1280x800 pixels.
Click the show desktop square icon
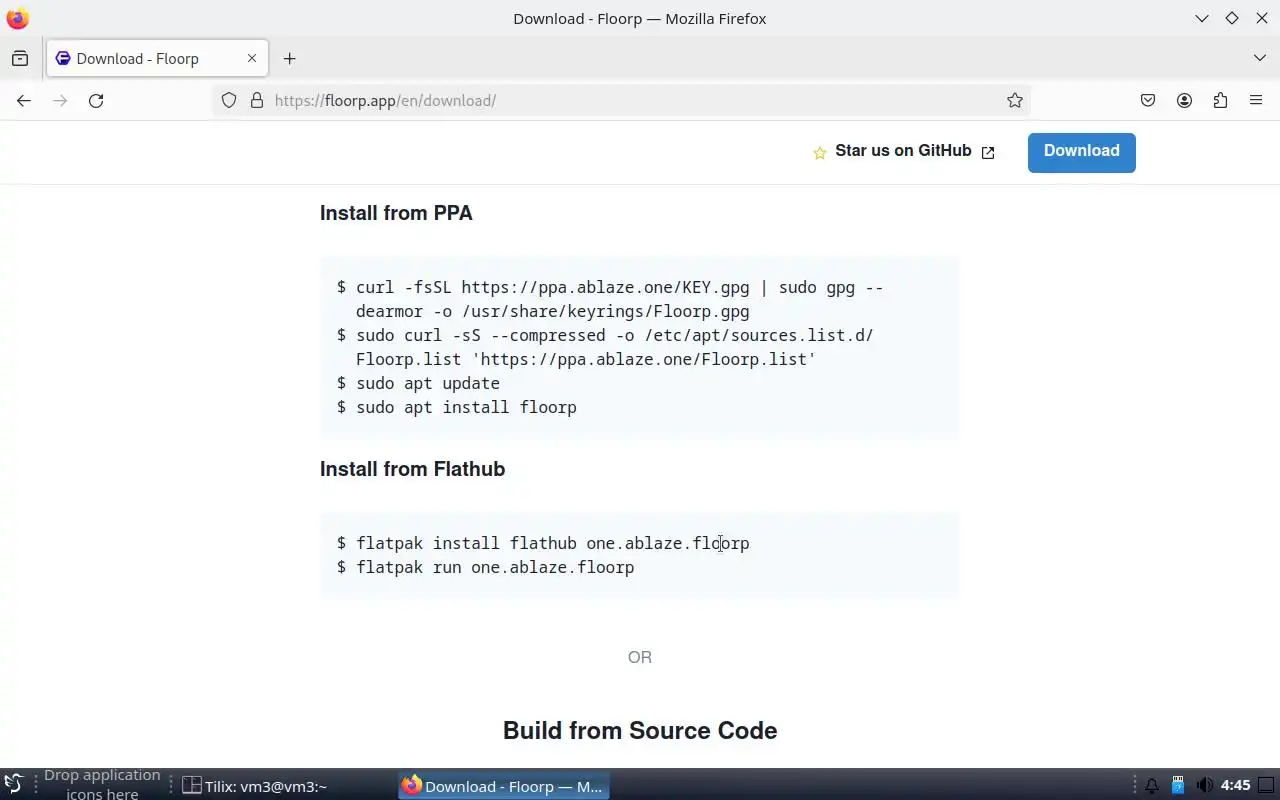pos(1266,785)
